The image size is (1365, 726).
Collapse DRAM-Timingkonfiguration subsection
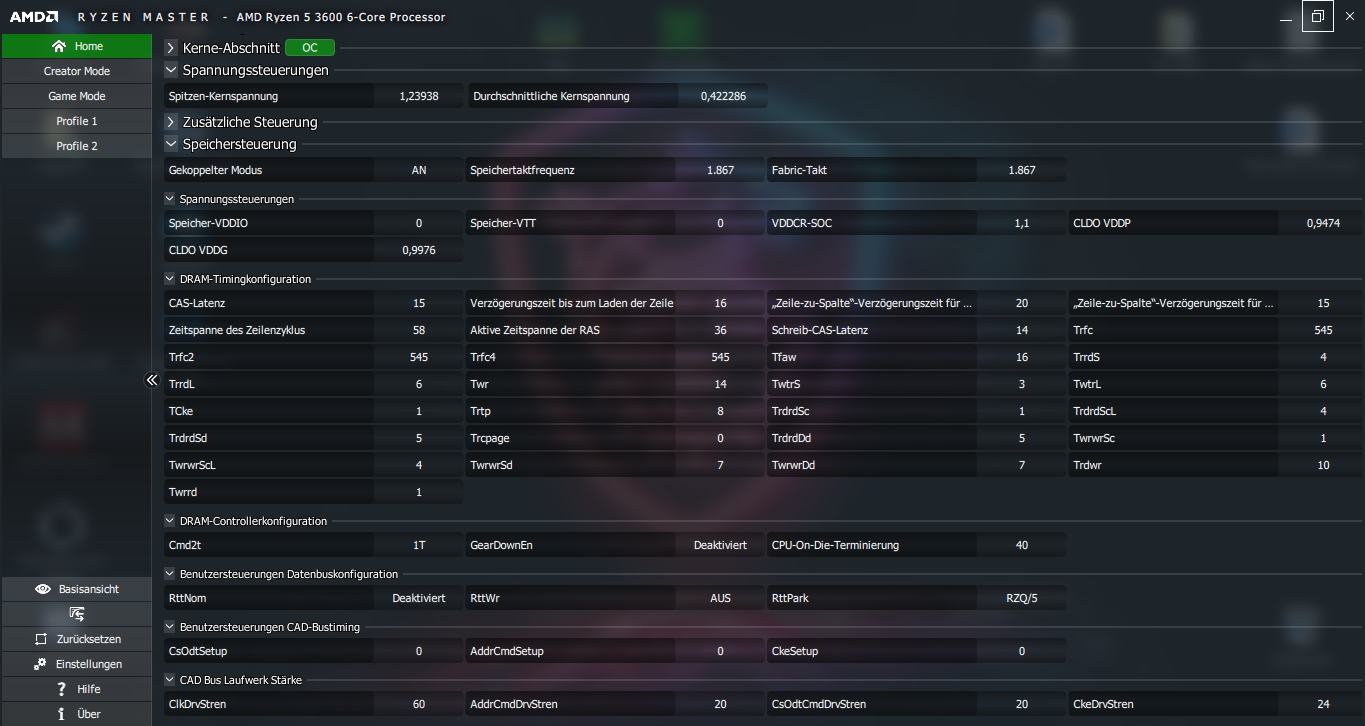(x=170, y=279)
